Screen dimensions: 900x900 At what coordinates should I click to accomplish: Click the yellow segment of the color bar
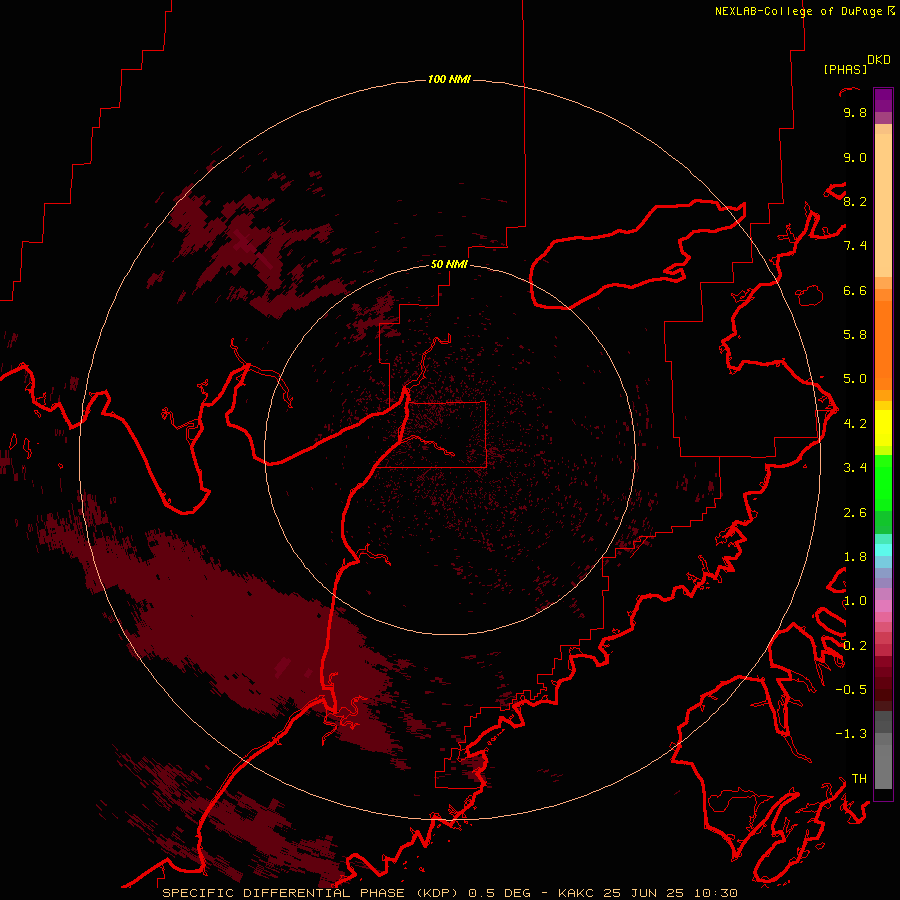click(883, 427)
